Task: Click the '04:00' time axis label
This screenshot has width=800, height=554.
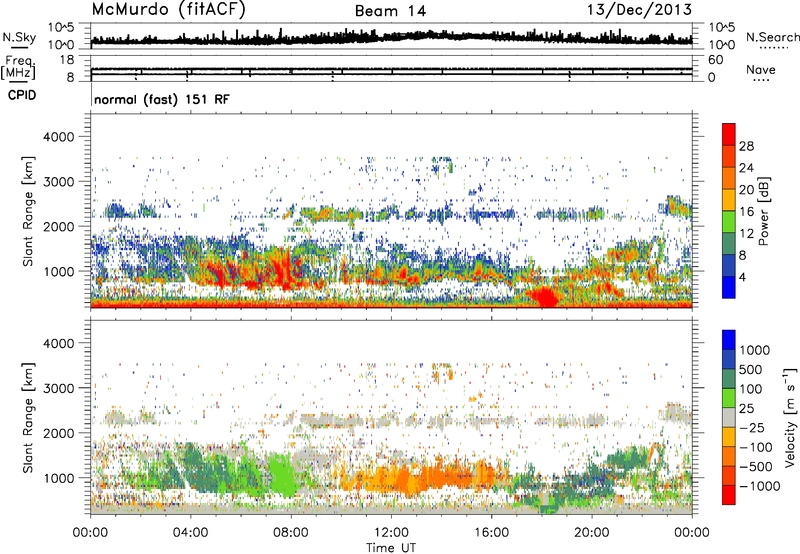Action: click(191, 533)
